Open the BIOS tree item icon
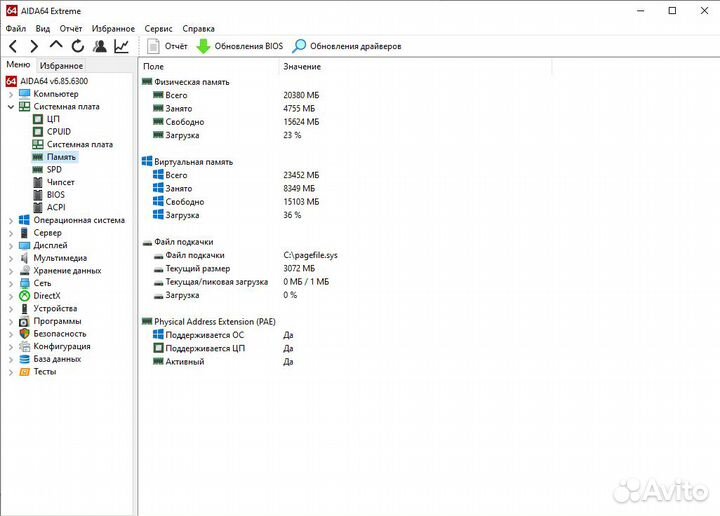Image resolution: width=720 pixels, height=516 pixels. (x=38, y=195)
